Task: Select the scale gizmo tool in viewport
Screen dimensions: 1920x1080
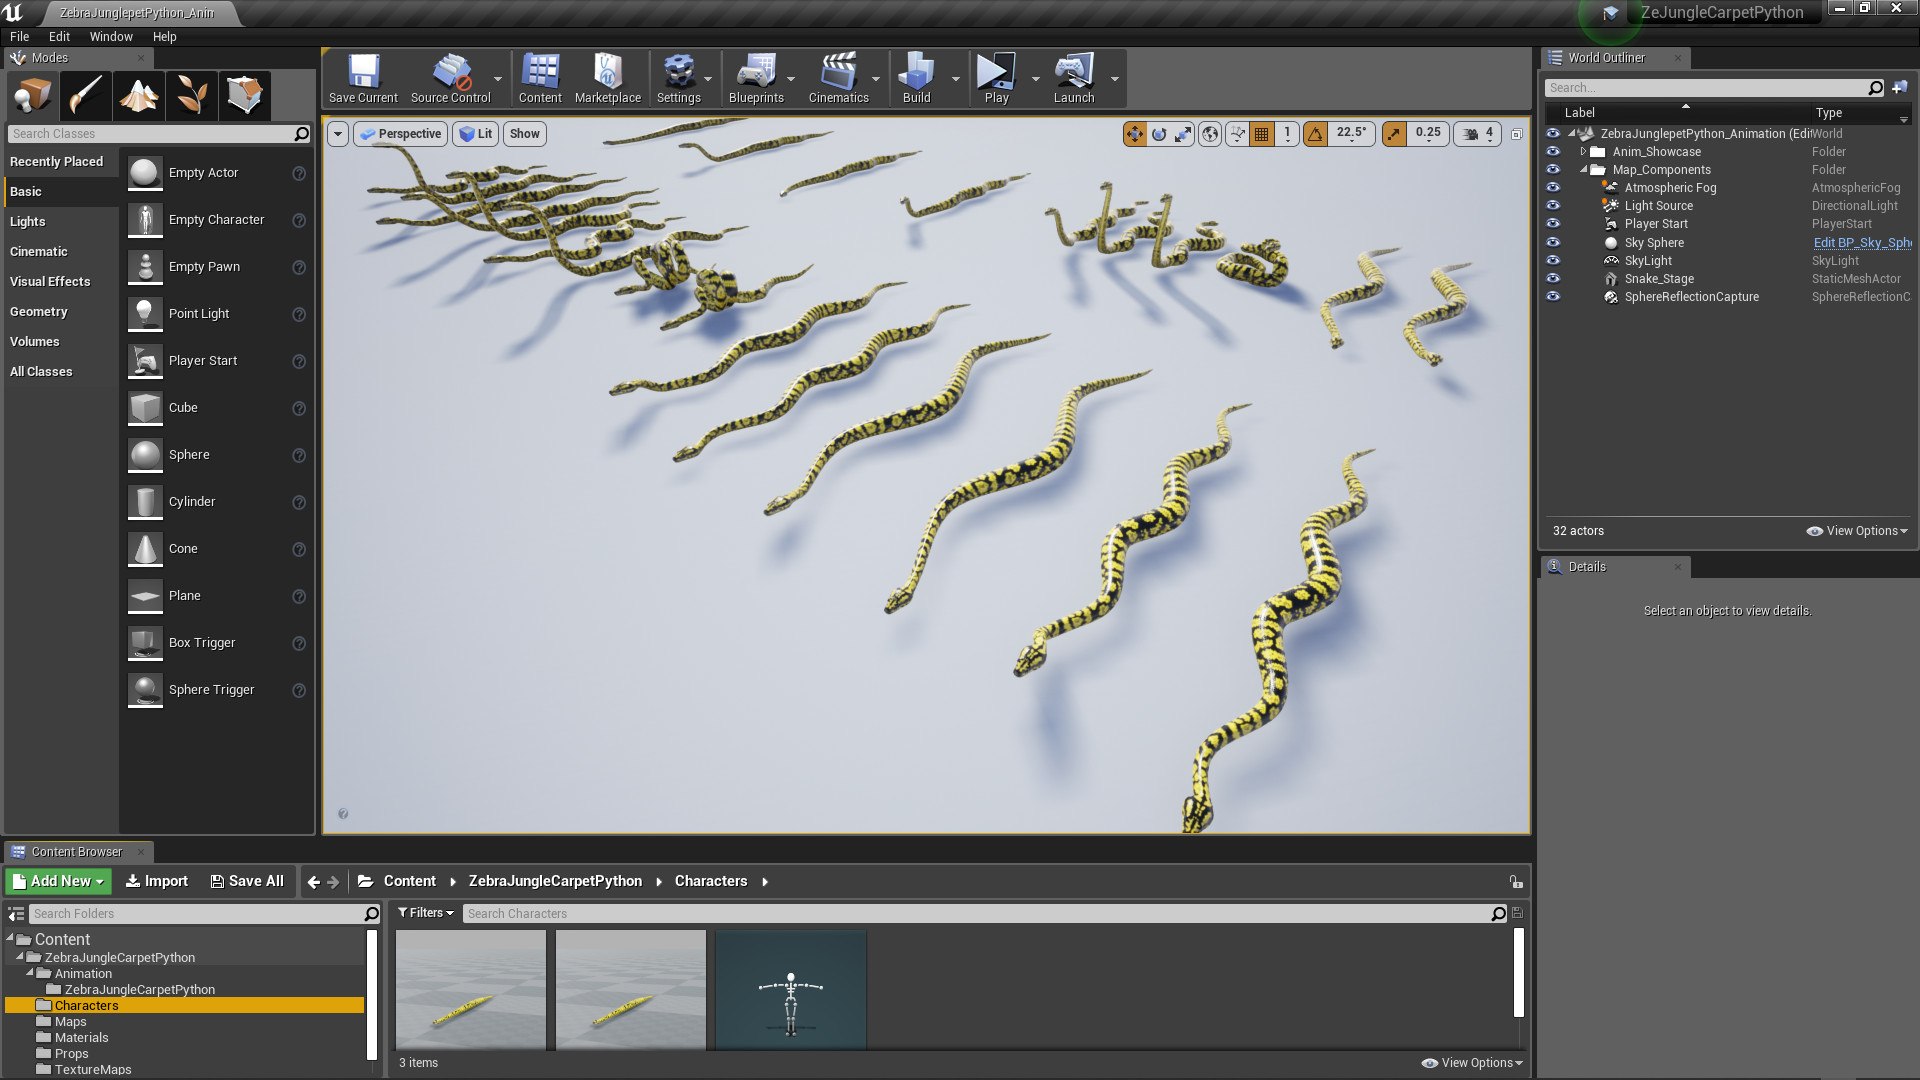Action: (1183, 133)
